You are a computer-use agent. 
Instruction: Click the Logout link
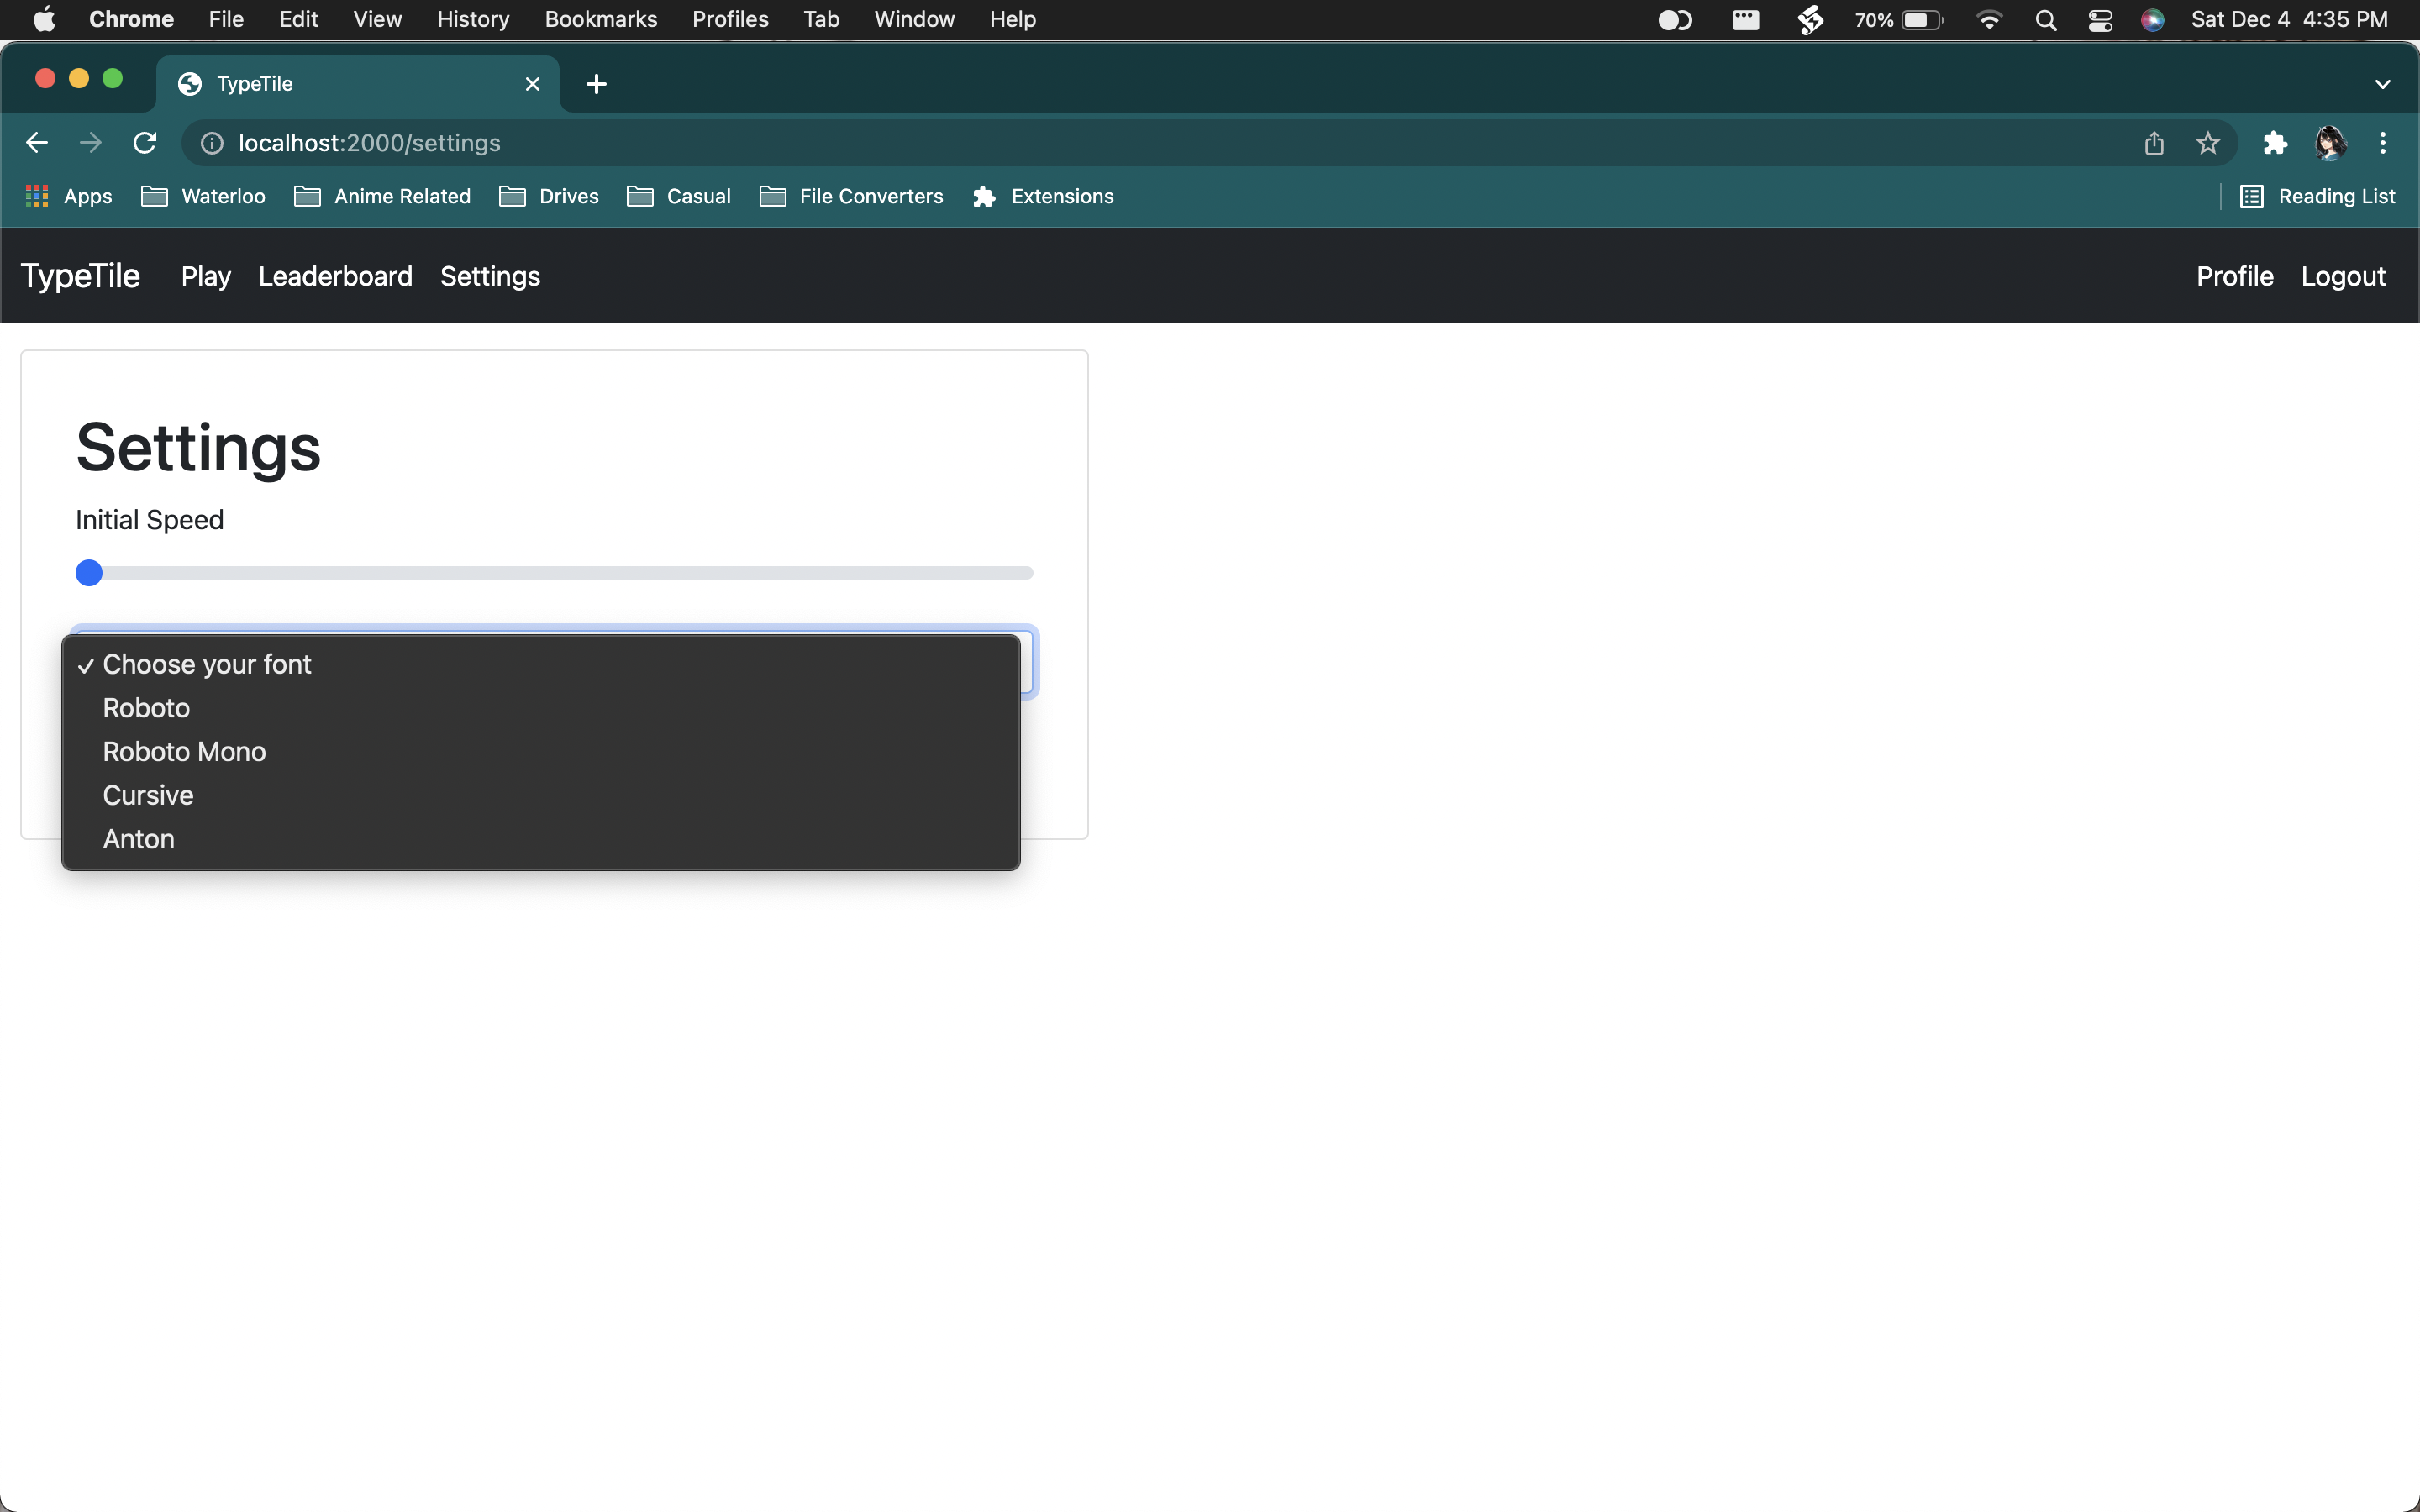pyautogui.click(x=2342, y=276)
